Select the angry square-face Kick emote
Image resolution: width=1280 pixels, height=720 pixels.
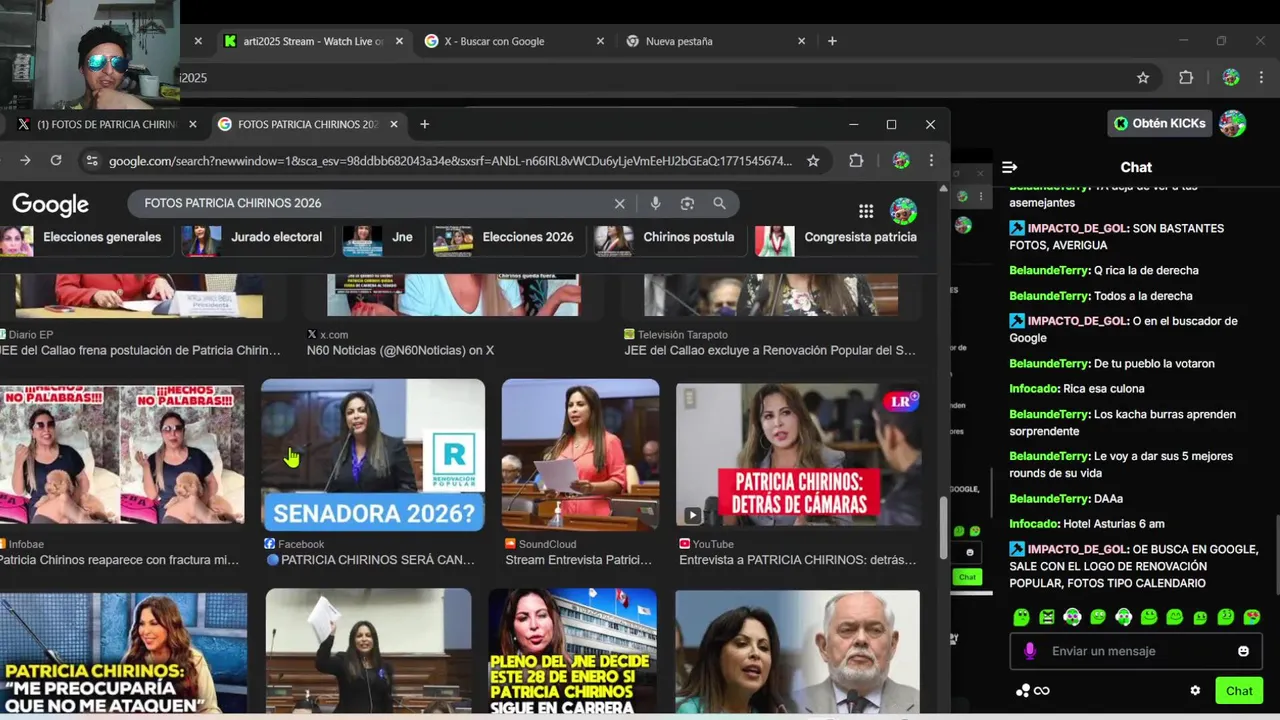pos(1047,617)
